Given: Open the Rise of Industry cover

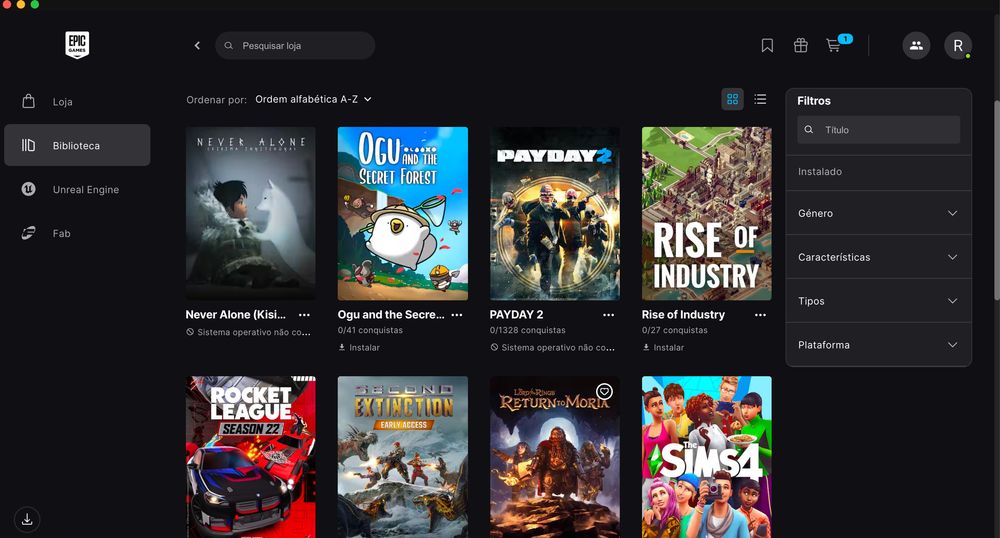Looking at the screenshot, I should coord(707,214).
